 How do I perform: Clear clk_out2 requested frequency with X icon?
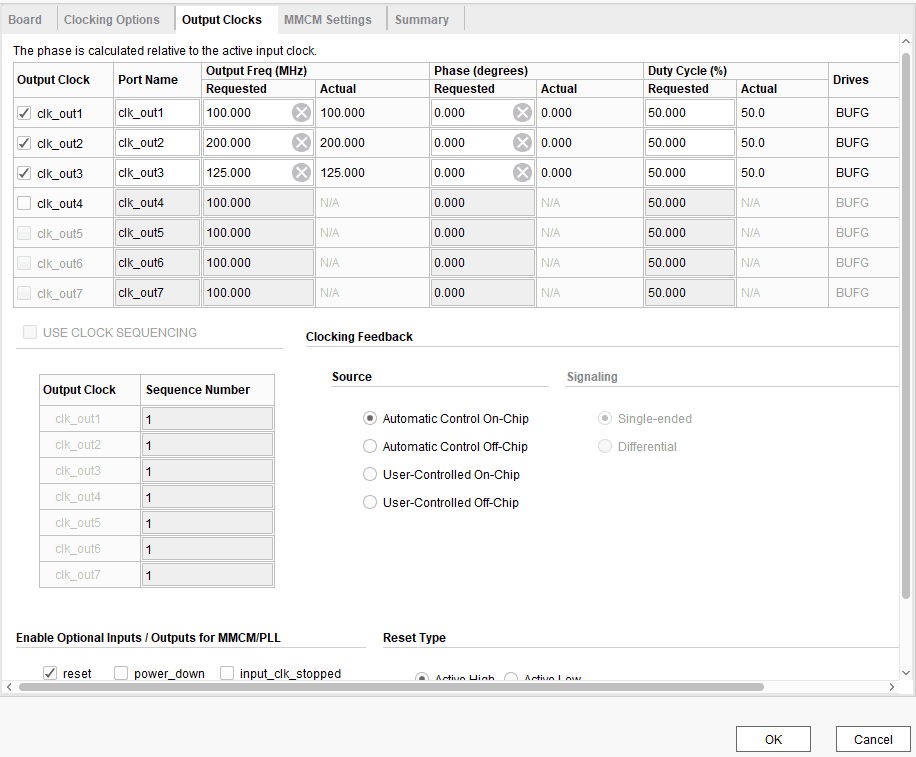[301, 143]
